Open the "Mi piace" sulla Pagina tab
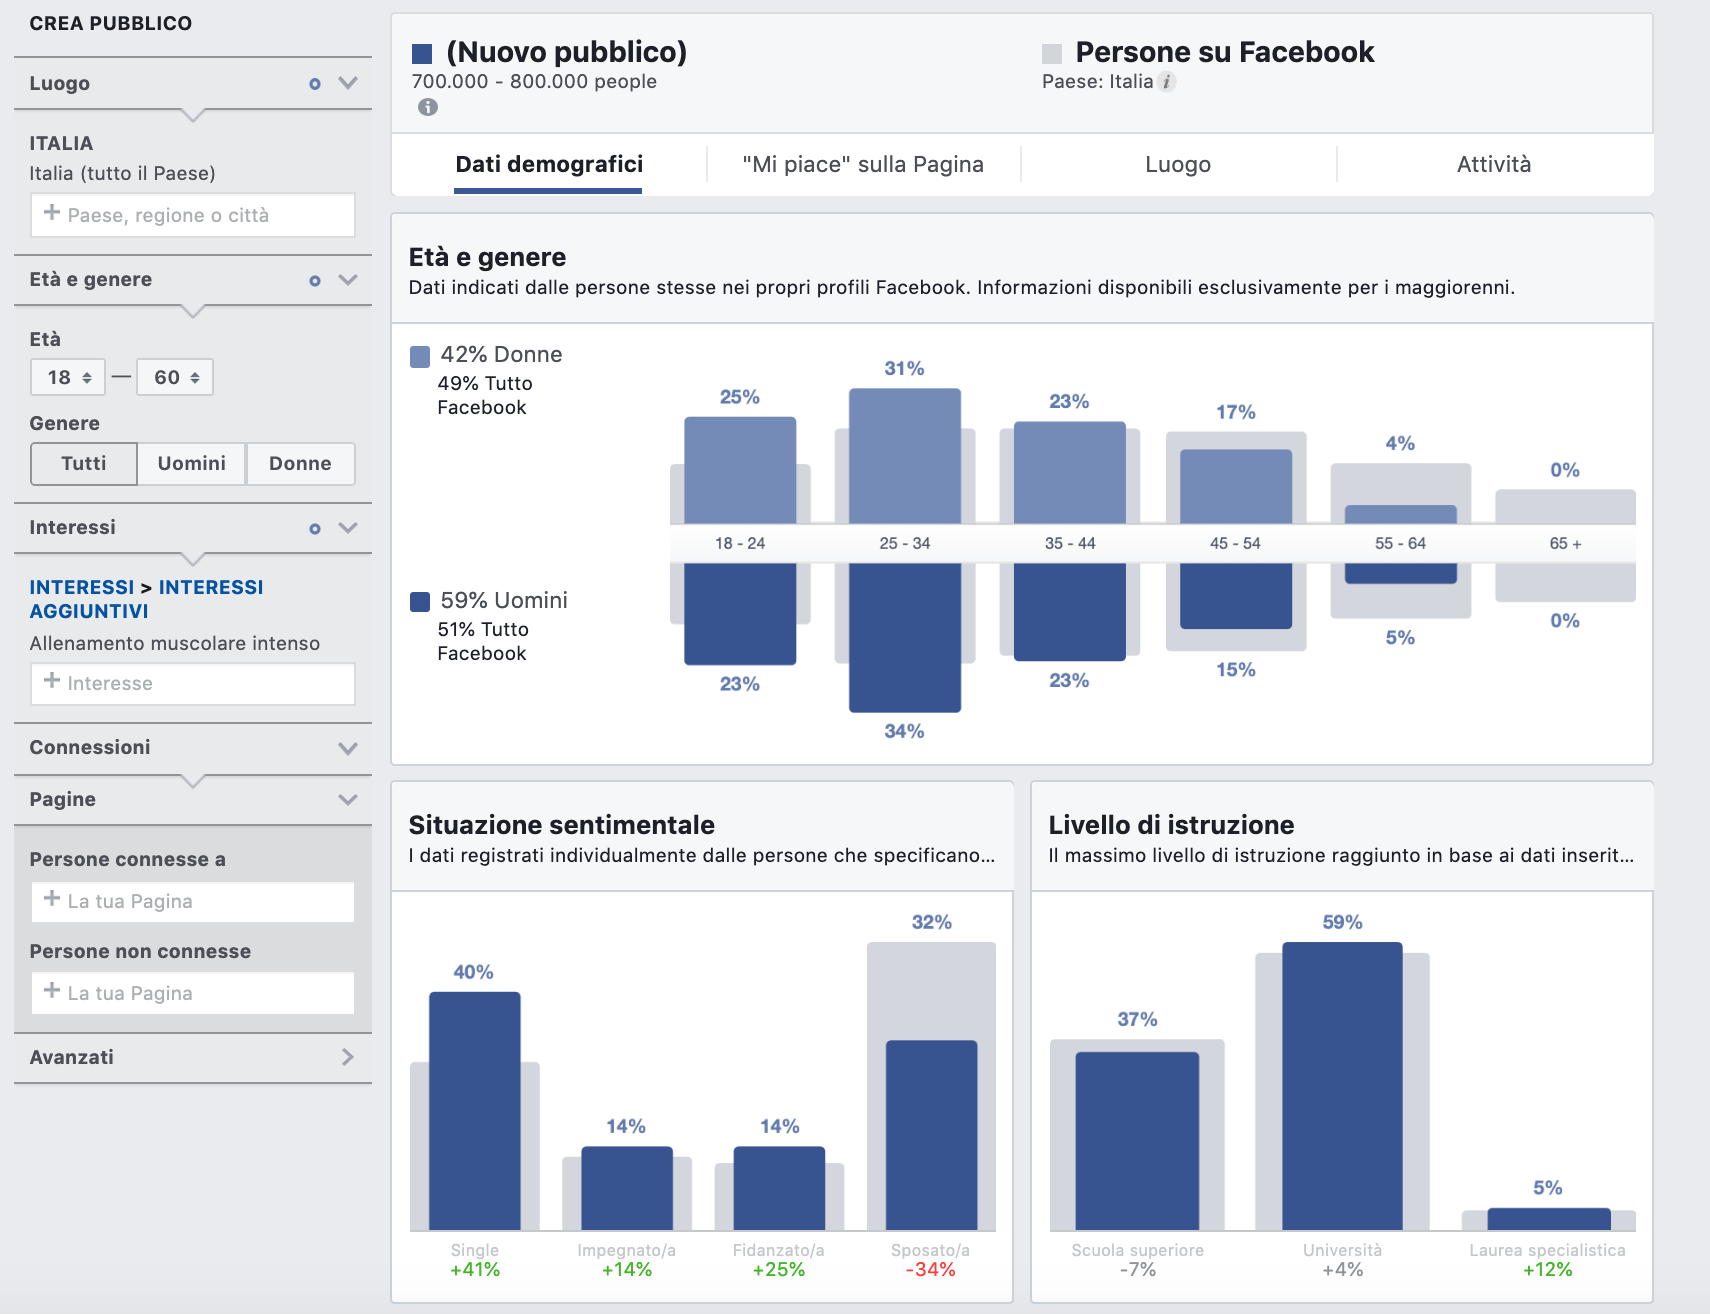Screen dimensions: 1710x1314 [863, 164]
